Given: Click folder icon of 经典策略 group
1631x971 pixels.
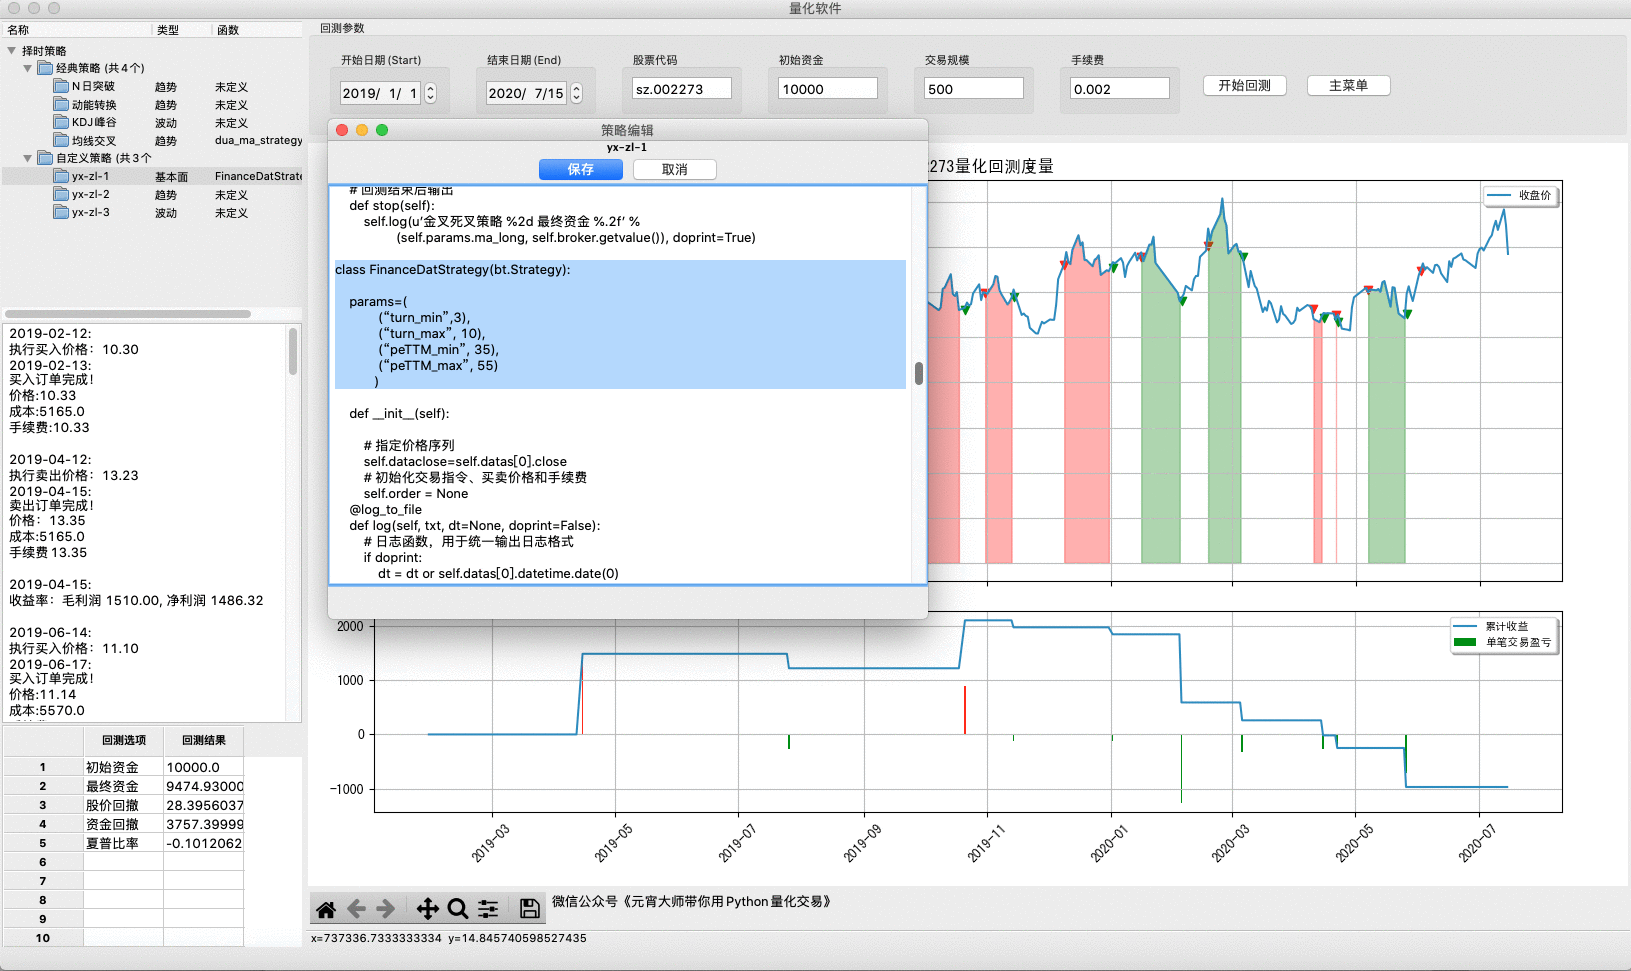Looking at the screenshot, I should 45,68.
